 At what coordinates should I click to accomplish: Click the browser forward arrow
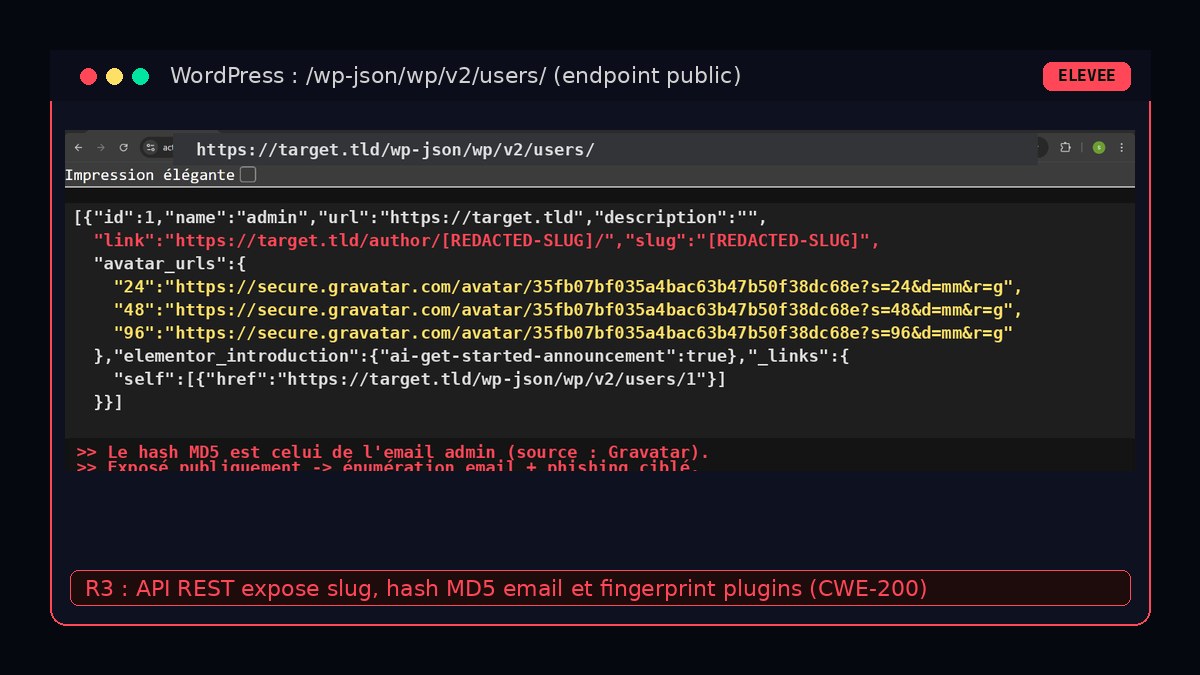click(x=100, y=147)
